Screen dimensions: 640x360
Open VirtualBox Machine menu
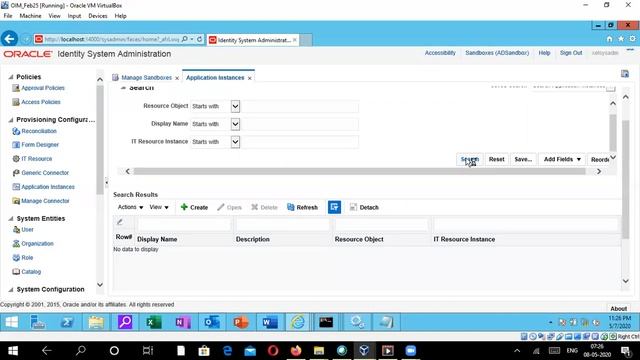click(x=30, y=16)
